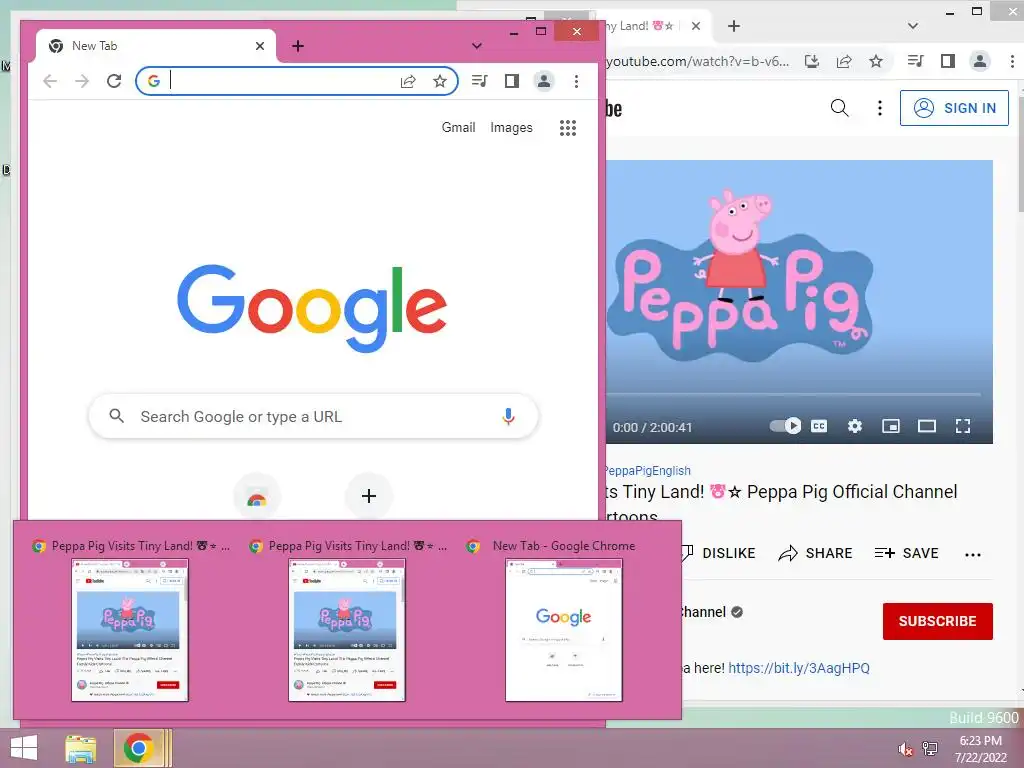Go back in New Tab window
The height and width of the screenshot is (768, 1024).
50,81
